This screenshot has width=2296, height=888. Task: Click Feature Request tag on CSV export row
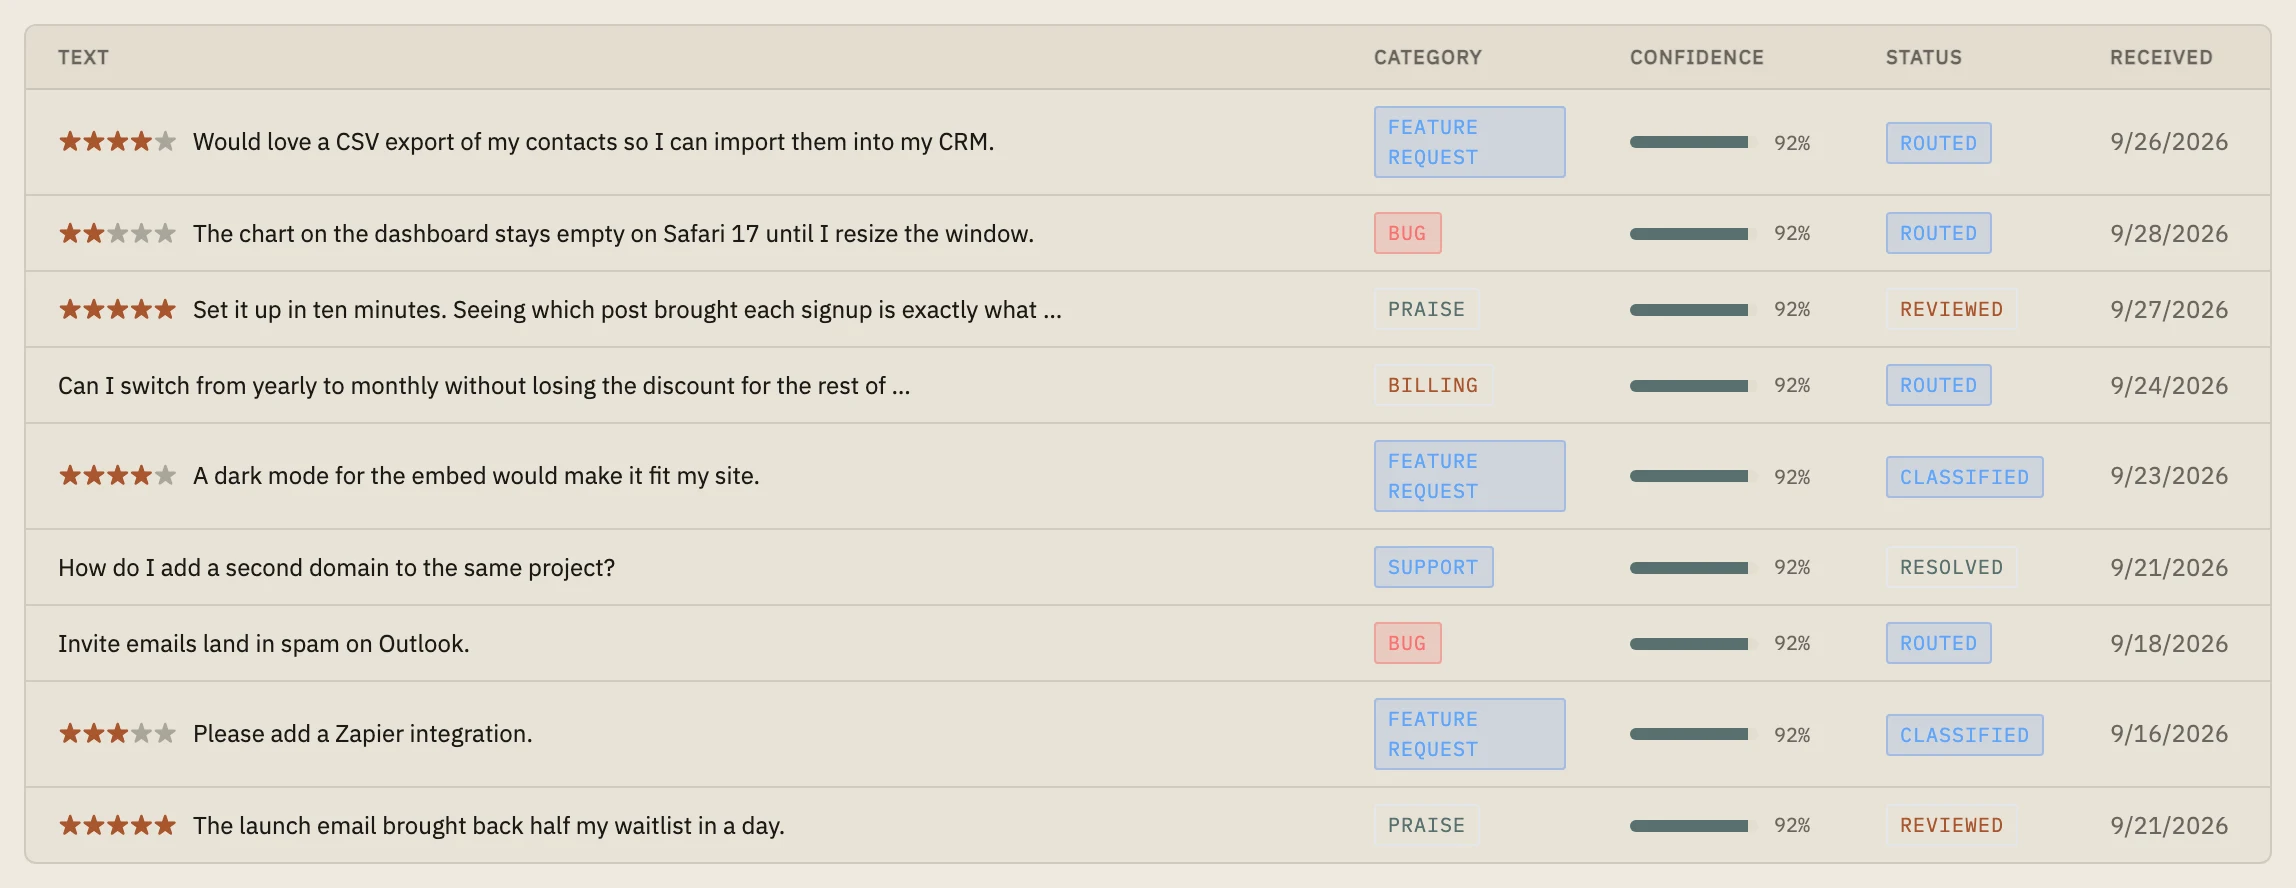tap(1469, 142)
